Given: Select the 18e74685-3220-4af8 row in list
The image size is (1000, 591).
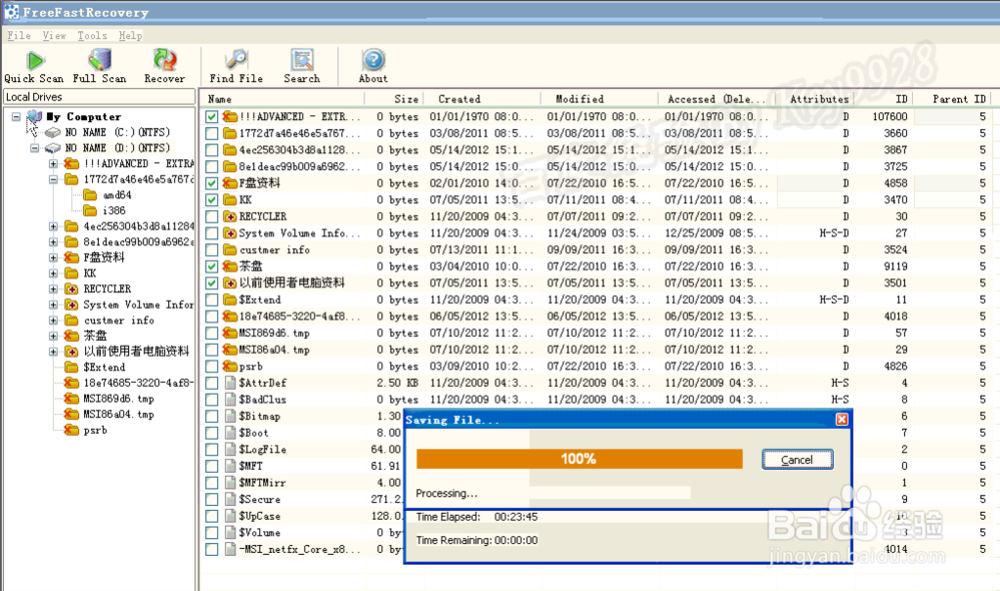Looking at the screenshot, I should (599, 316).
